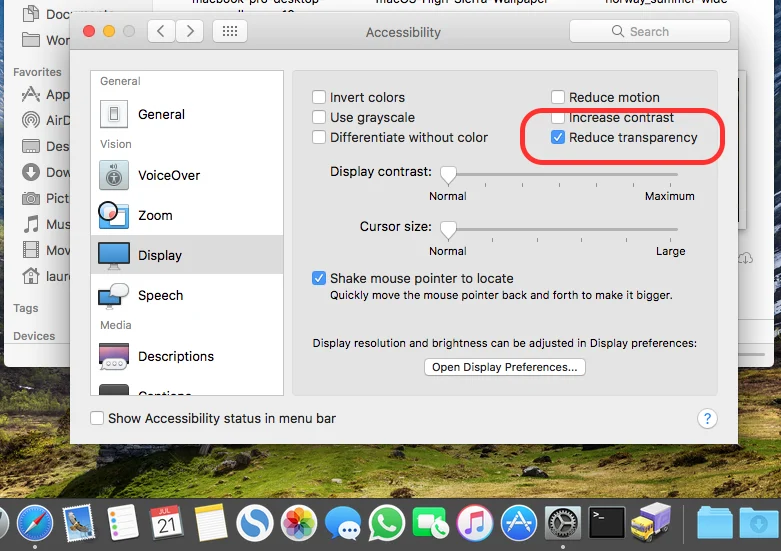Go back with the left chevron
The image size is (781, 551).
(161, 31)
